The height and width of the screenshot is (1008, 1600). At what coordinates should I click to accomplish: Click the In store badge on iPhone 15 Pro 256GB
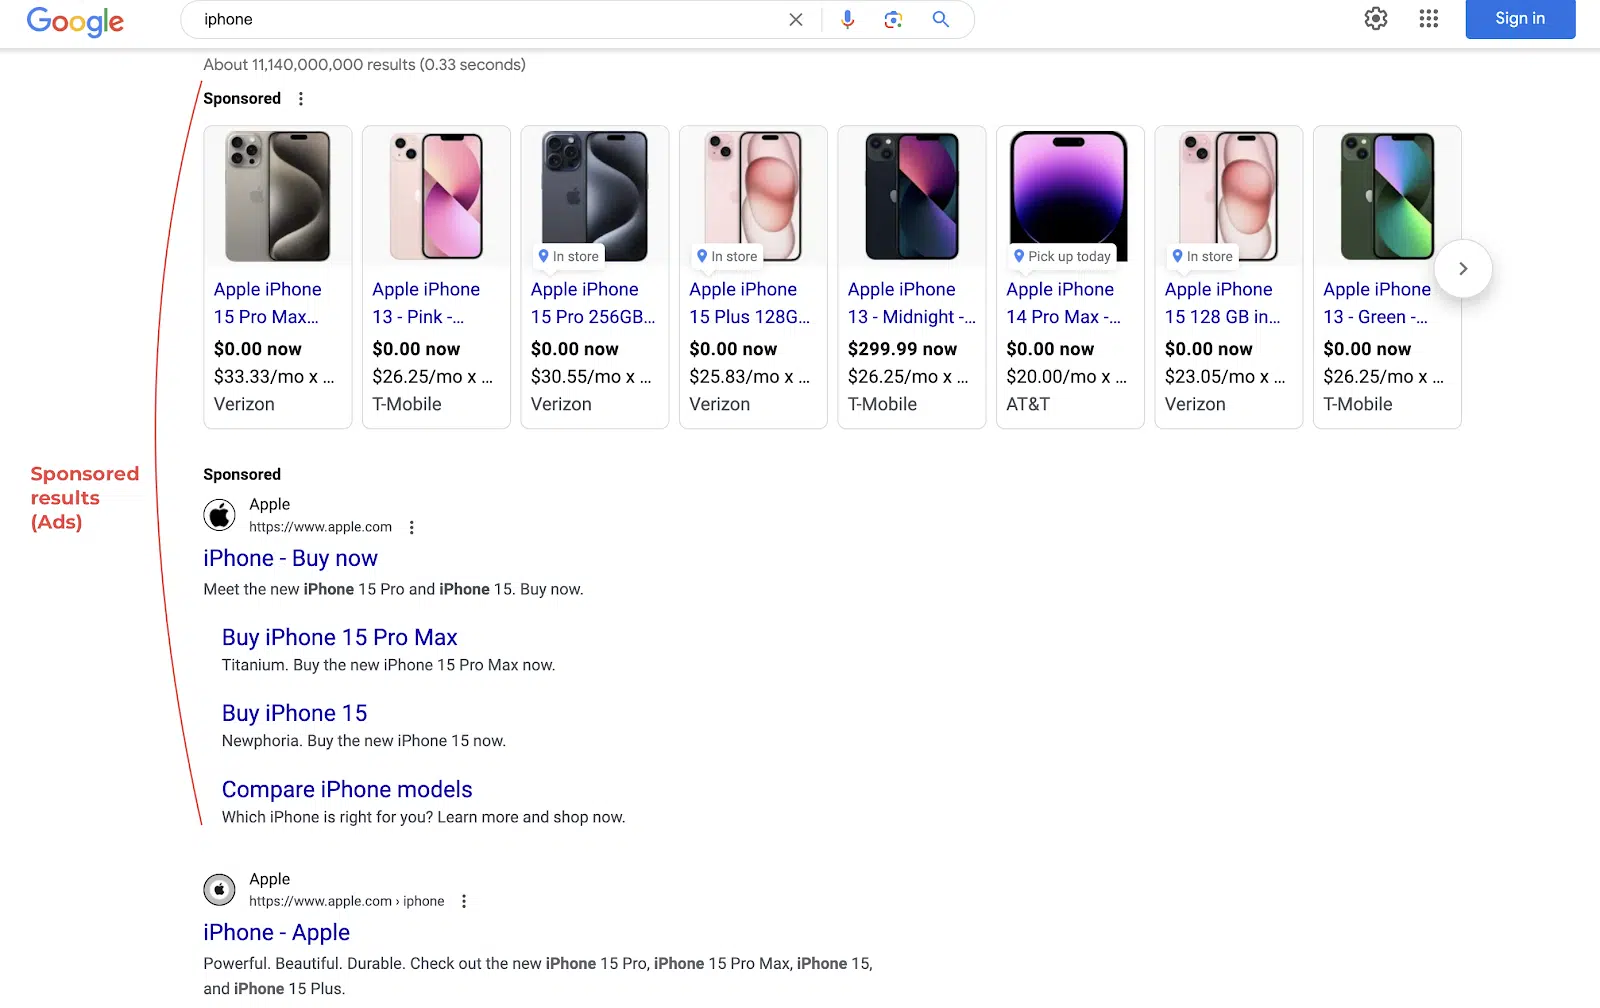568,256
